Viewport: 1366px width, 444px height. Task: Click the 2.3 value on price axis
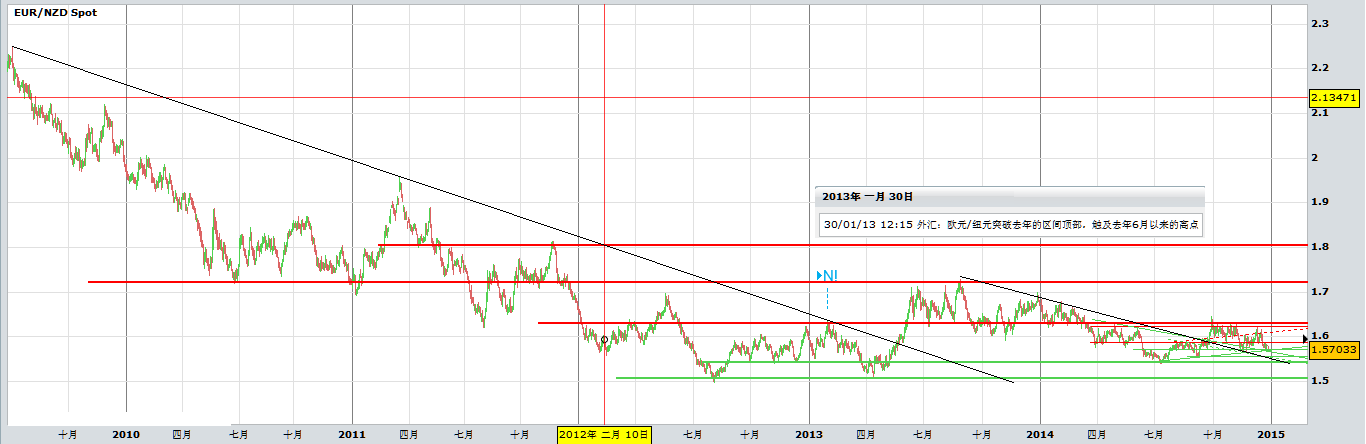click(x=1319, y=23)
